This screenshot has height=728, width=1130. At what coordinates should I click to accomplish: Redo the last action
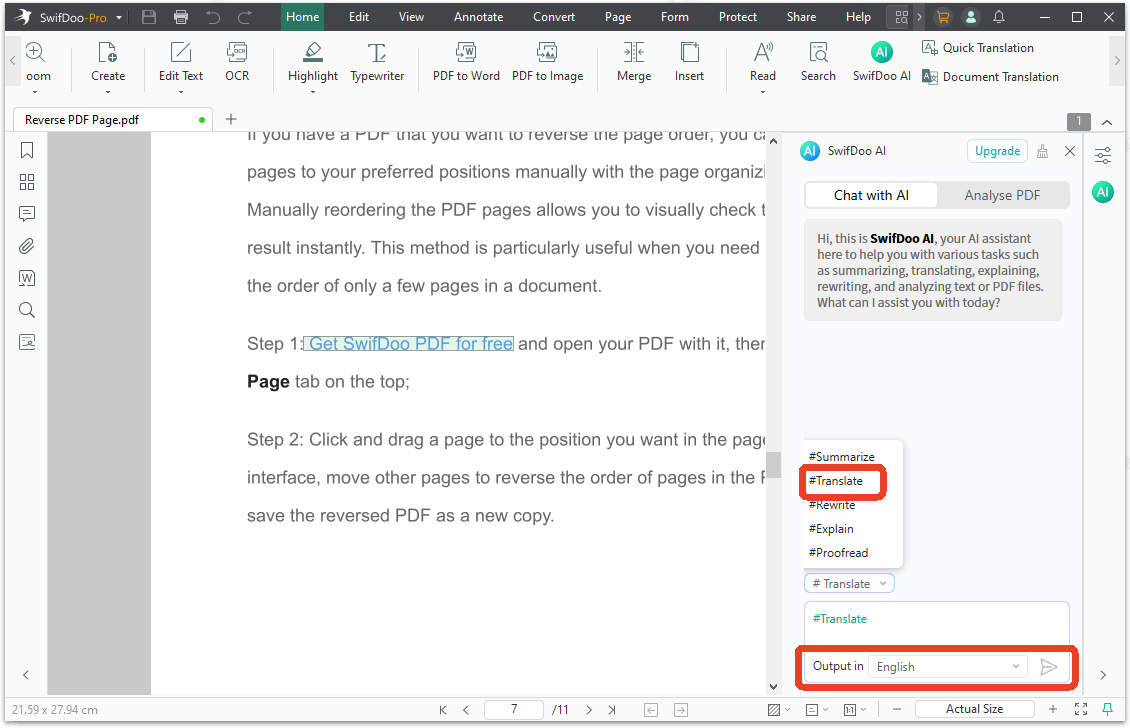pos(245,17)
